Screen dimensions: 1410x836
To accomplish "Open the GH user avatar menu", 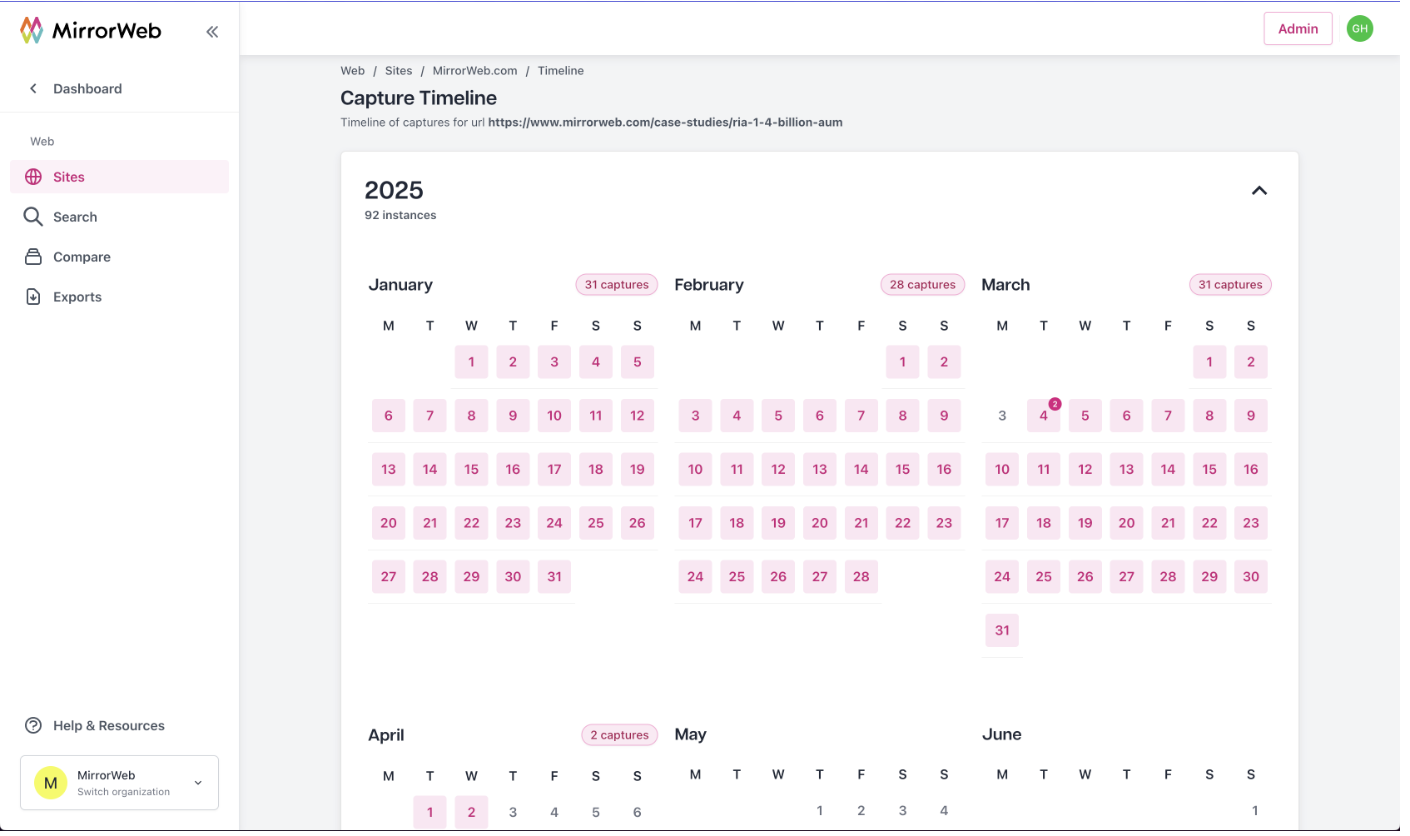I will tap(1359, 29).
